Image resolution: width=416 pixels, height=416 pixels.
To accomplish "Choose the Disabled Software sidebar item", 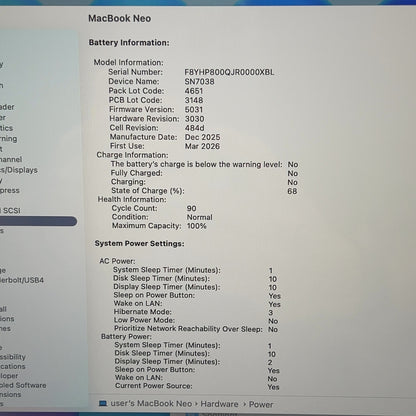I will 23,385.
